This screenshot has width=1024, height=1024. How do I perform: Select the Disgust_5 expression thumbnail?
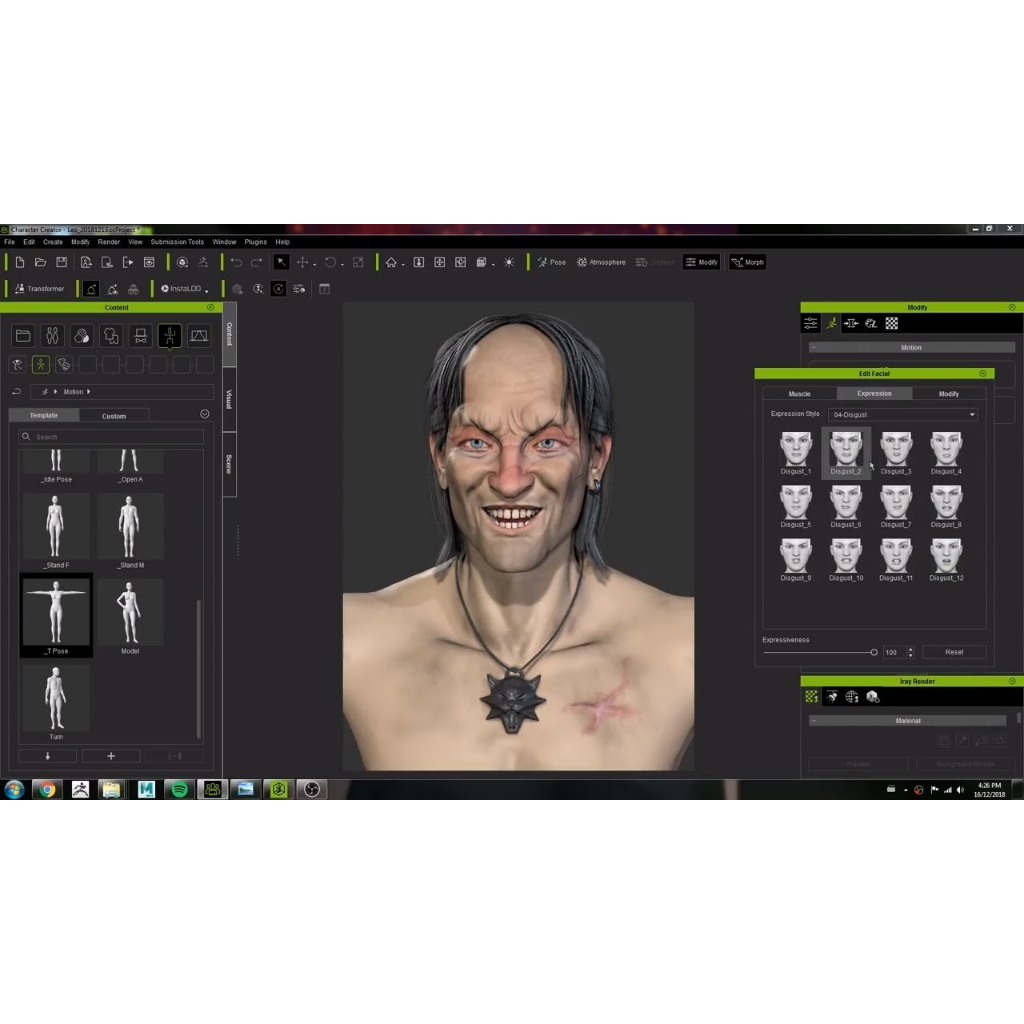[795, 506]
